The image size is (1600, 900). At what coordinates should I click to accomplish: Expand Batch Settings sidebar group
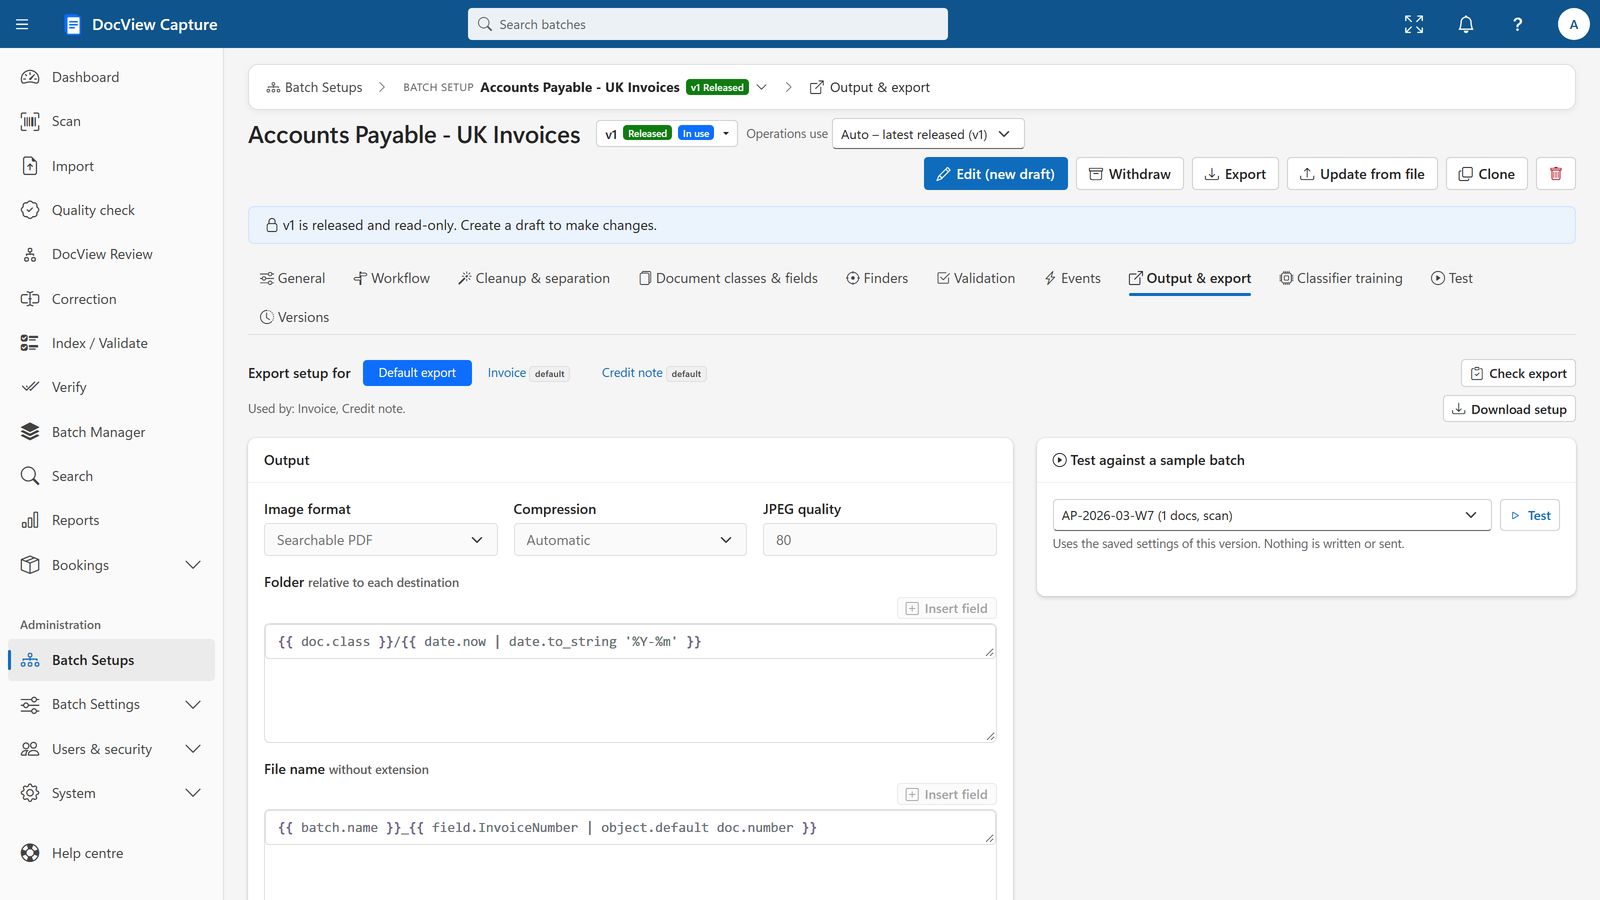pyautogui.click(x=111, y=704)
